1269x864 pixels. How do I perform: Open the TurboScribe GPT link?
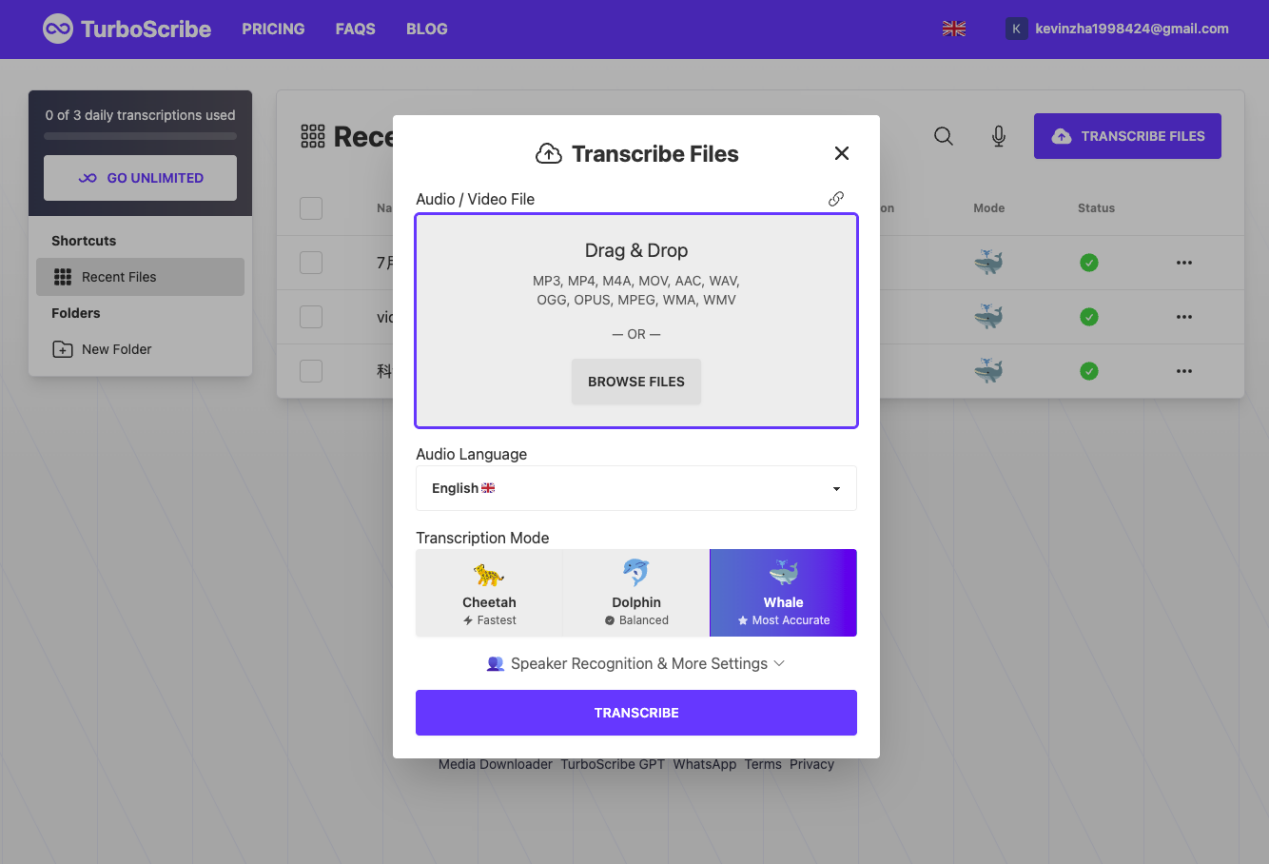[x=612, y=764]
